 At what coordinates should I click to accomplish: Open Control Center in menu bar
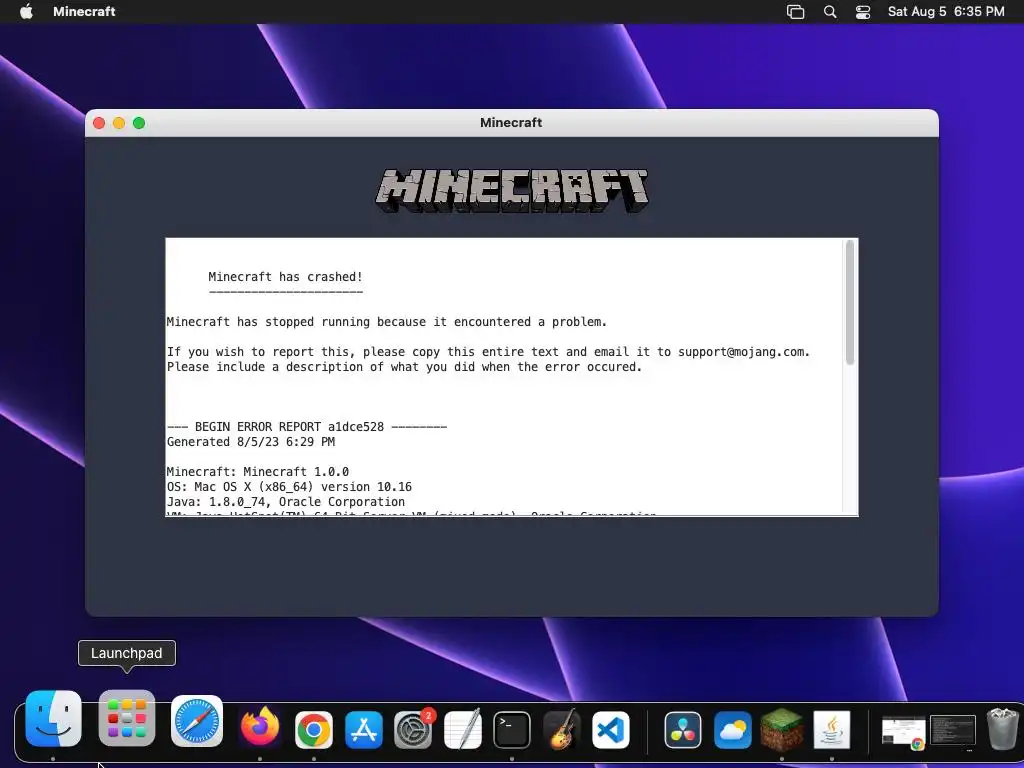(x=863, y=12)
